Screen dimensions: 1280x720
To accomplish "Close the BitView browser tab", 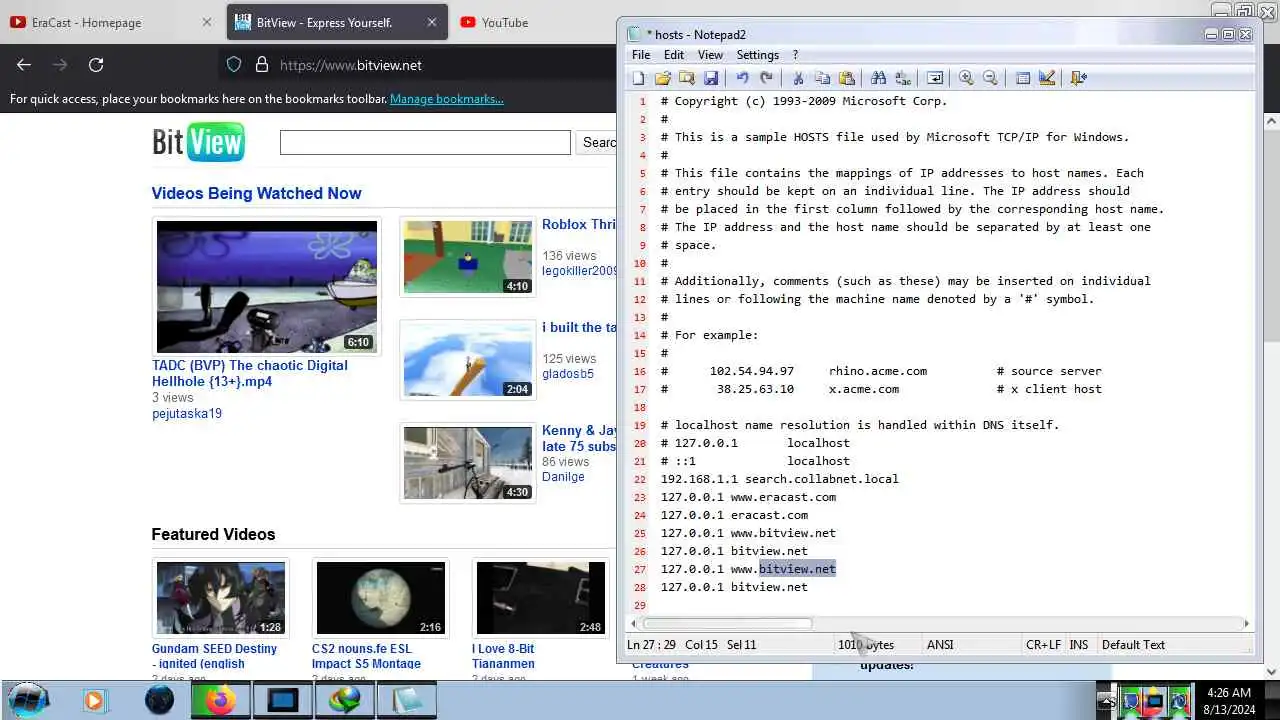I will tap(432, 22).
